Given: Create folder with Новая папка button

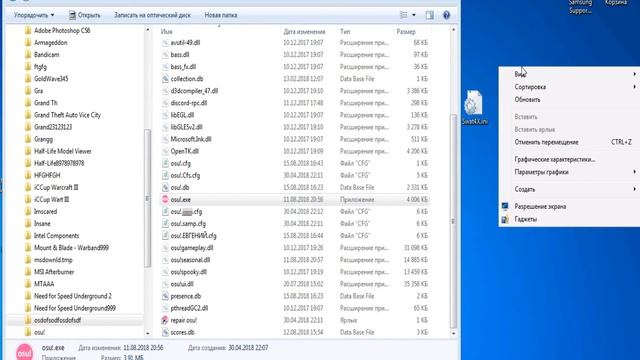Looking at the screenshot, I should (x=221, y=15).
